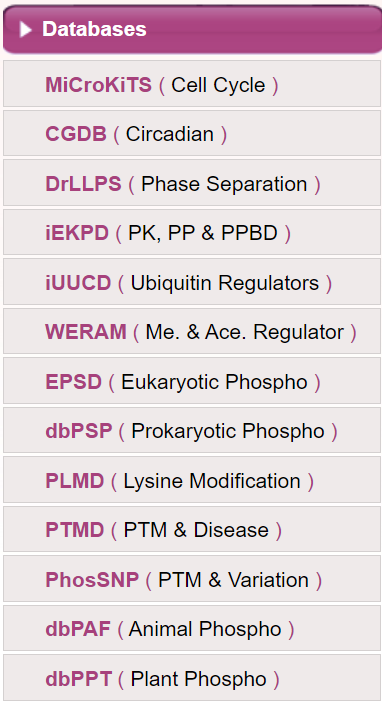The height and width of the screenshot is (705, 382).
Task: Click the bold WERAM name text
Action: point(86,332)
